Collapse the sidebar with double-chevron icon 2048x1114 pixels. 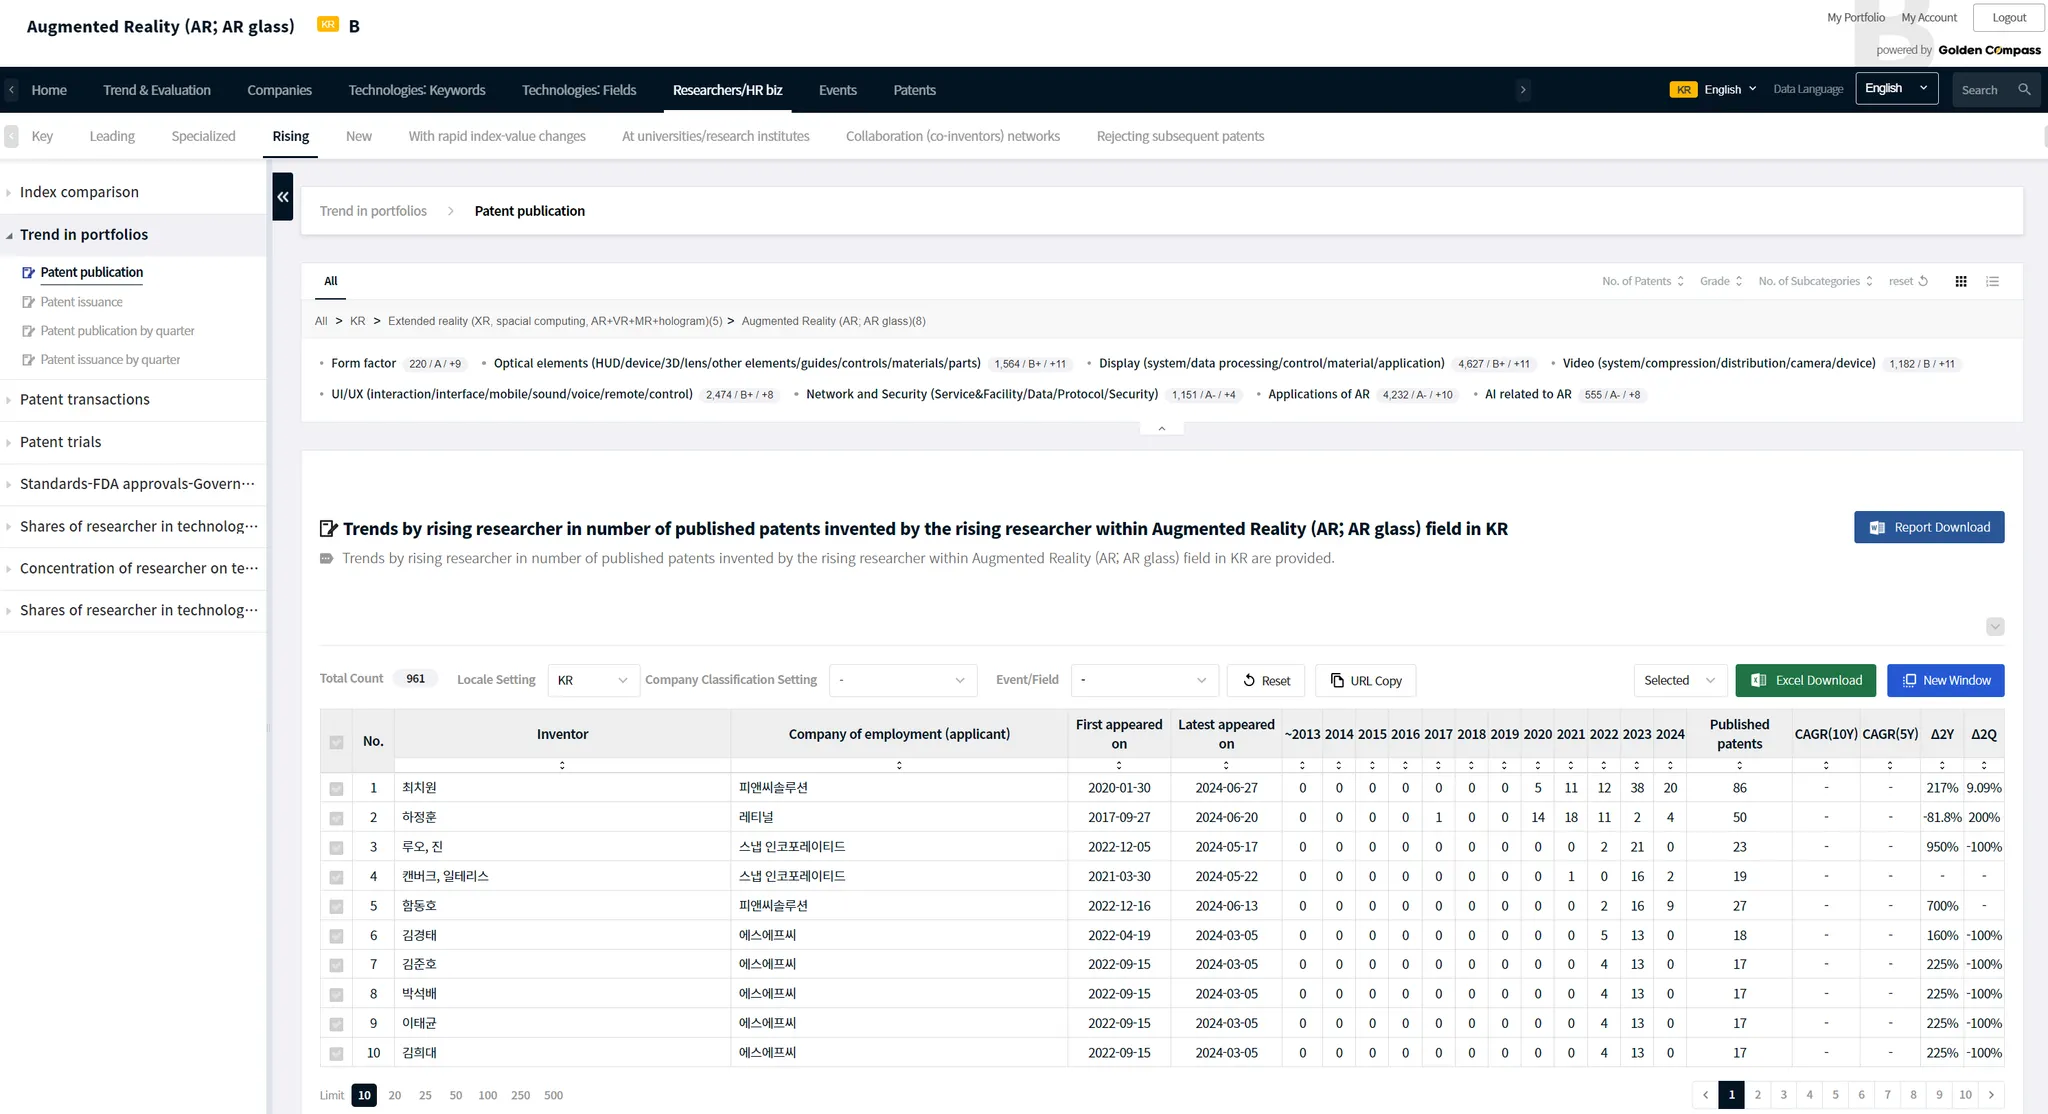click(283, 197)
